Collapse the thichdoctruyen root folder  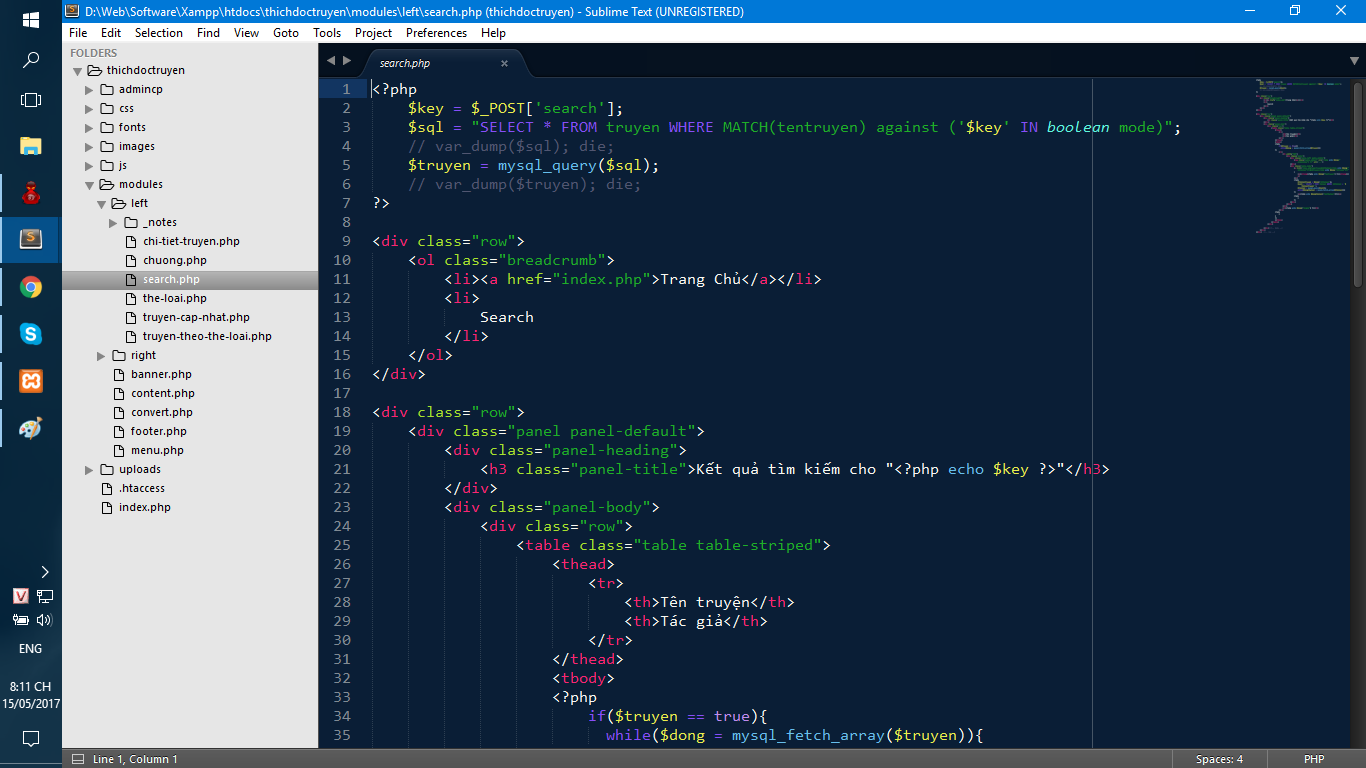click(x=78, y=71)
